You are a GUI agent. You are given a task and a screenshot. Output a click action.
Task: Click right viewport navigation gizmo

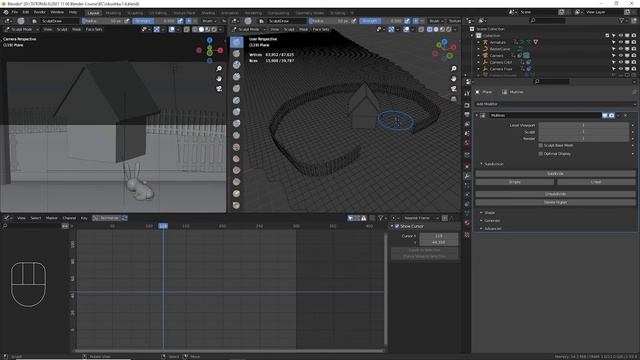click(444, 50)
